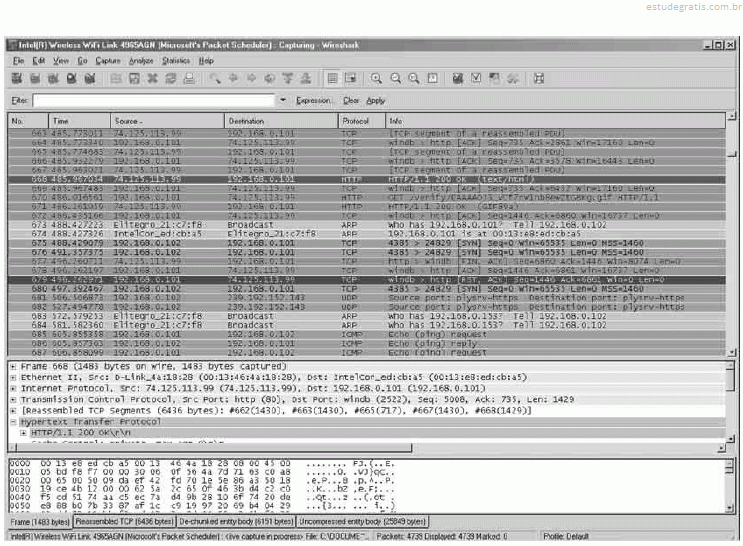Image resolution: width=743 pixels, height=546 pixels.
Task: Close the capture file icon
Action: coord(152,79)
